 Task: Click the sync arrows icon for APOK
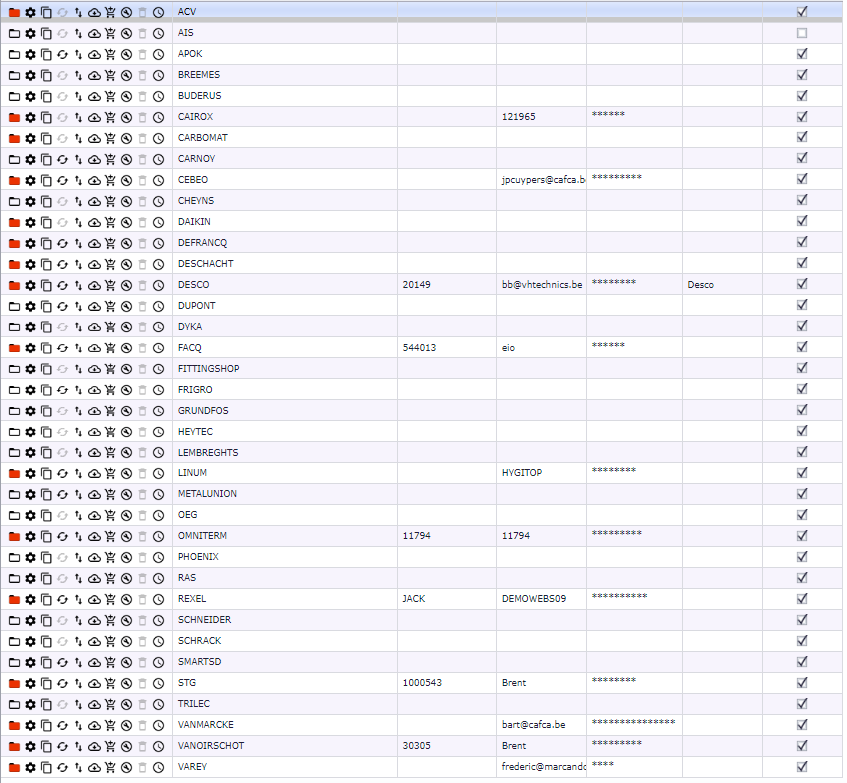[63, 55]
